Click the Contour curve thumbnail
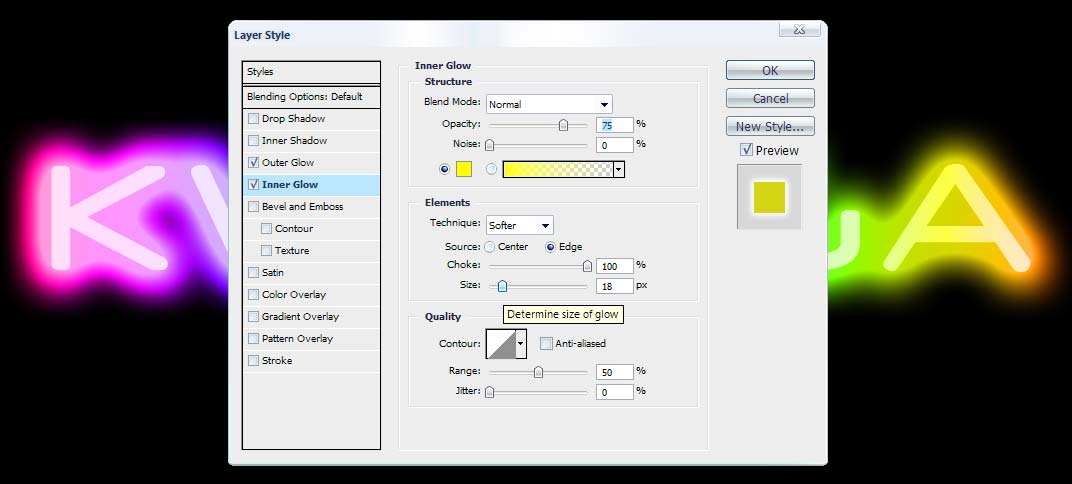The width and height of the screenshot is (1072, 484). point(499,344)
